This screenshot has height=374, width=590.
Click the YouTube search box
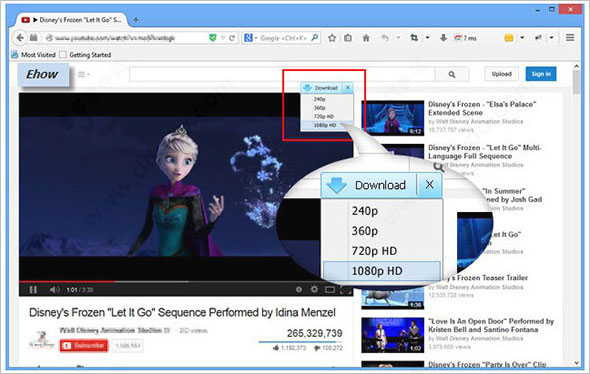coord(282,74)
